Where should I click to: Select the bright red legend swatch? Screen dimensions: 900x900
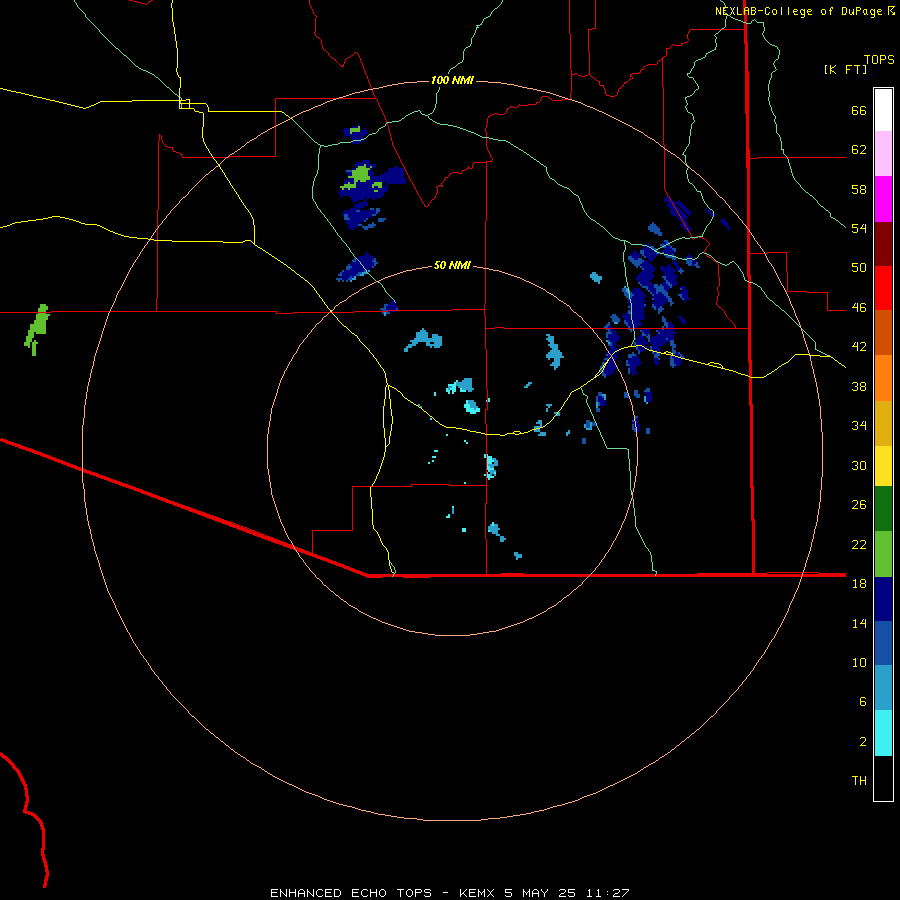883,288
